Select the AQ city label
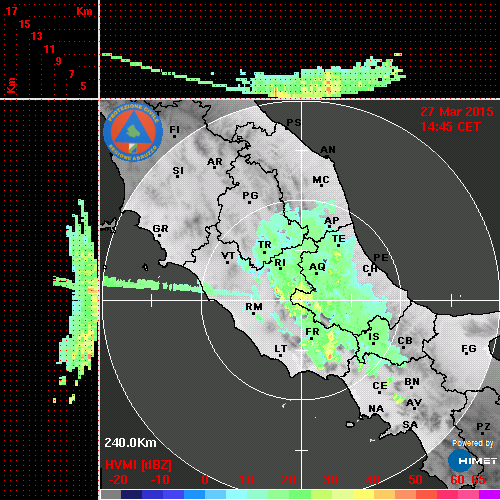Screen dimensions: 500x500 [x=317, y=267]
